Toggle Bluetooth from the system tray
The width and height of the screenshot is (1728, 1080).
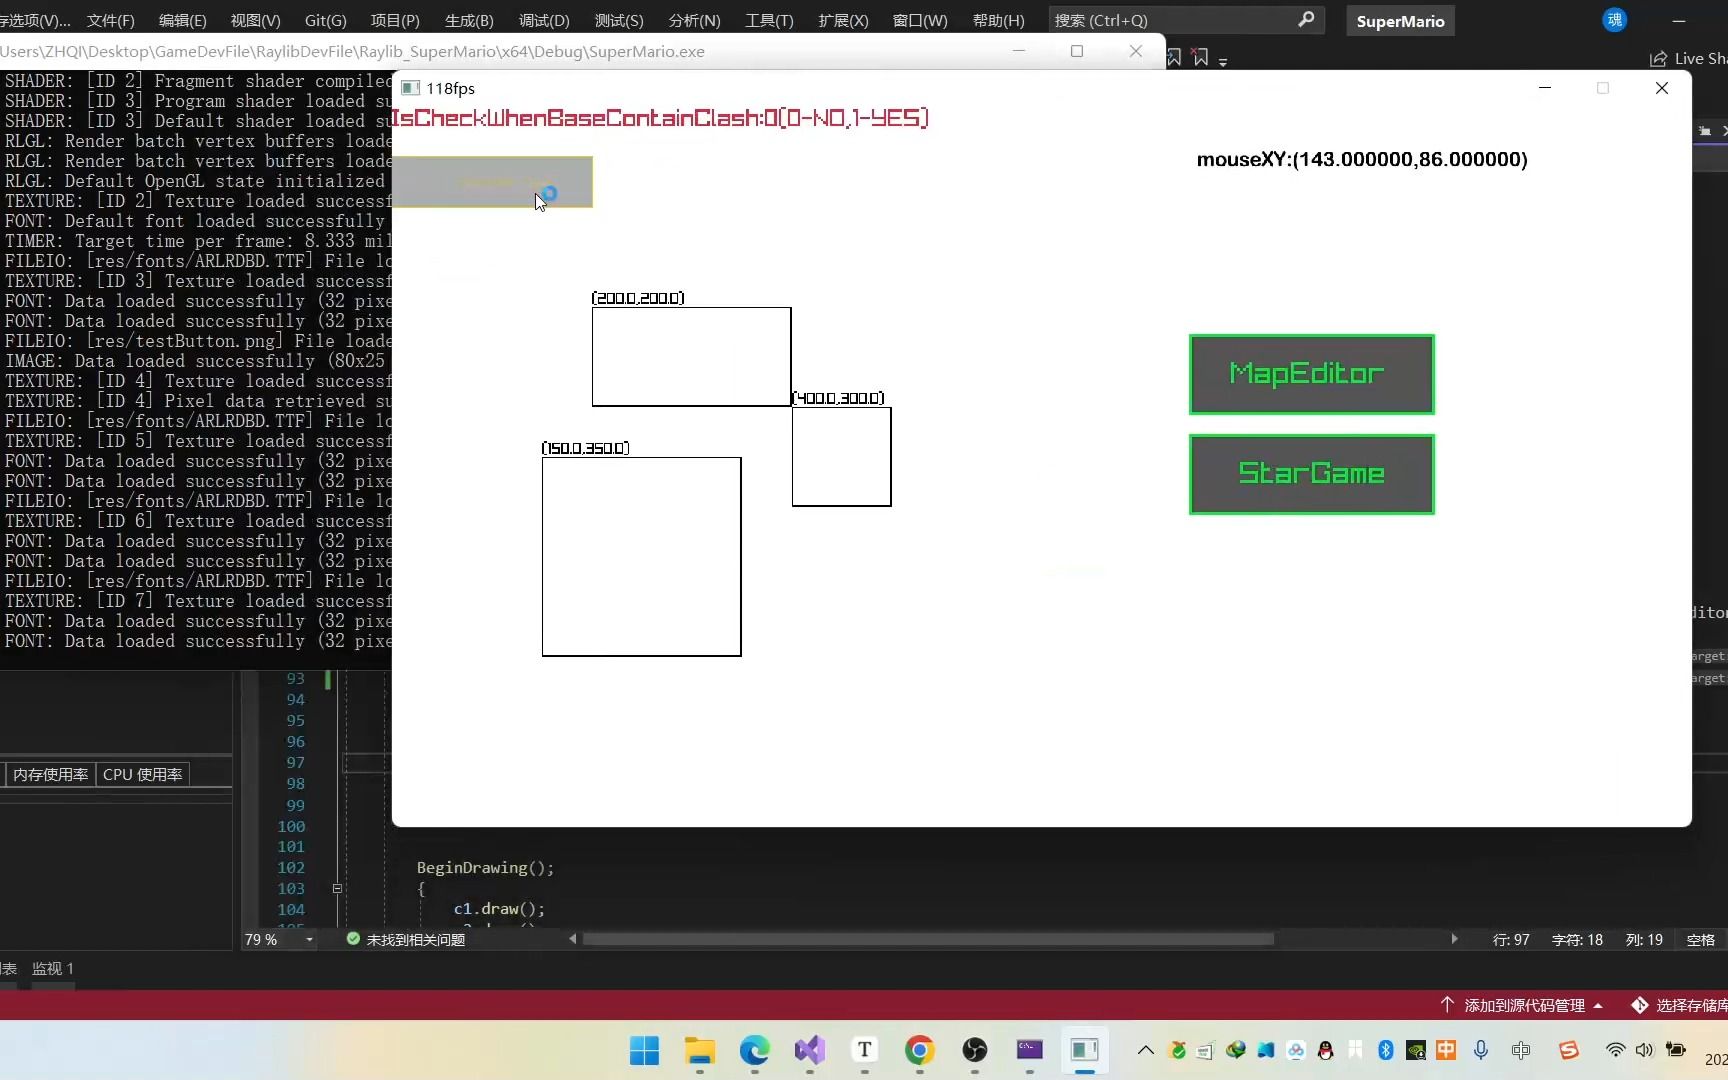(x=1385, y=1050)
